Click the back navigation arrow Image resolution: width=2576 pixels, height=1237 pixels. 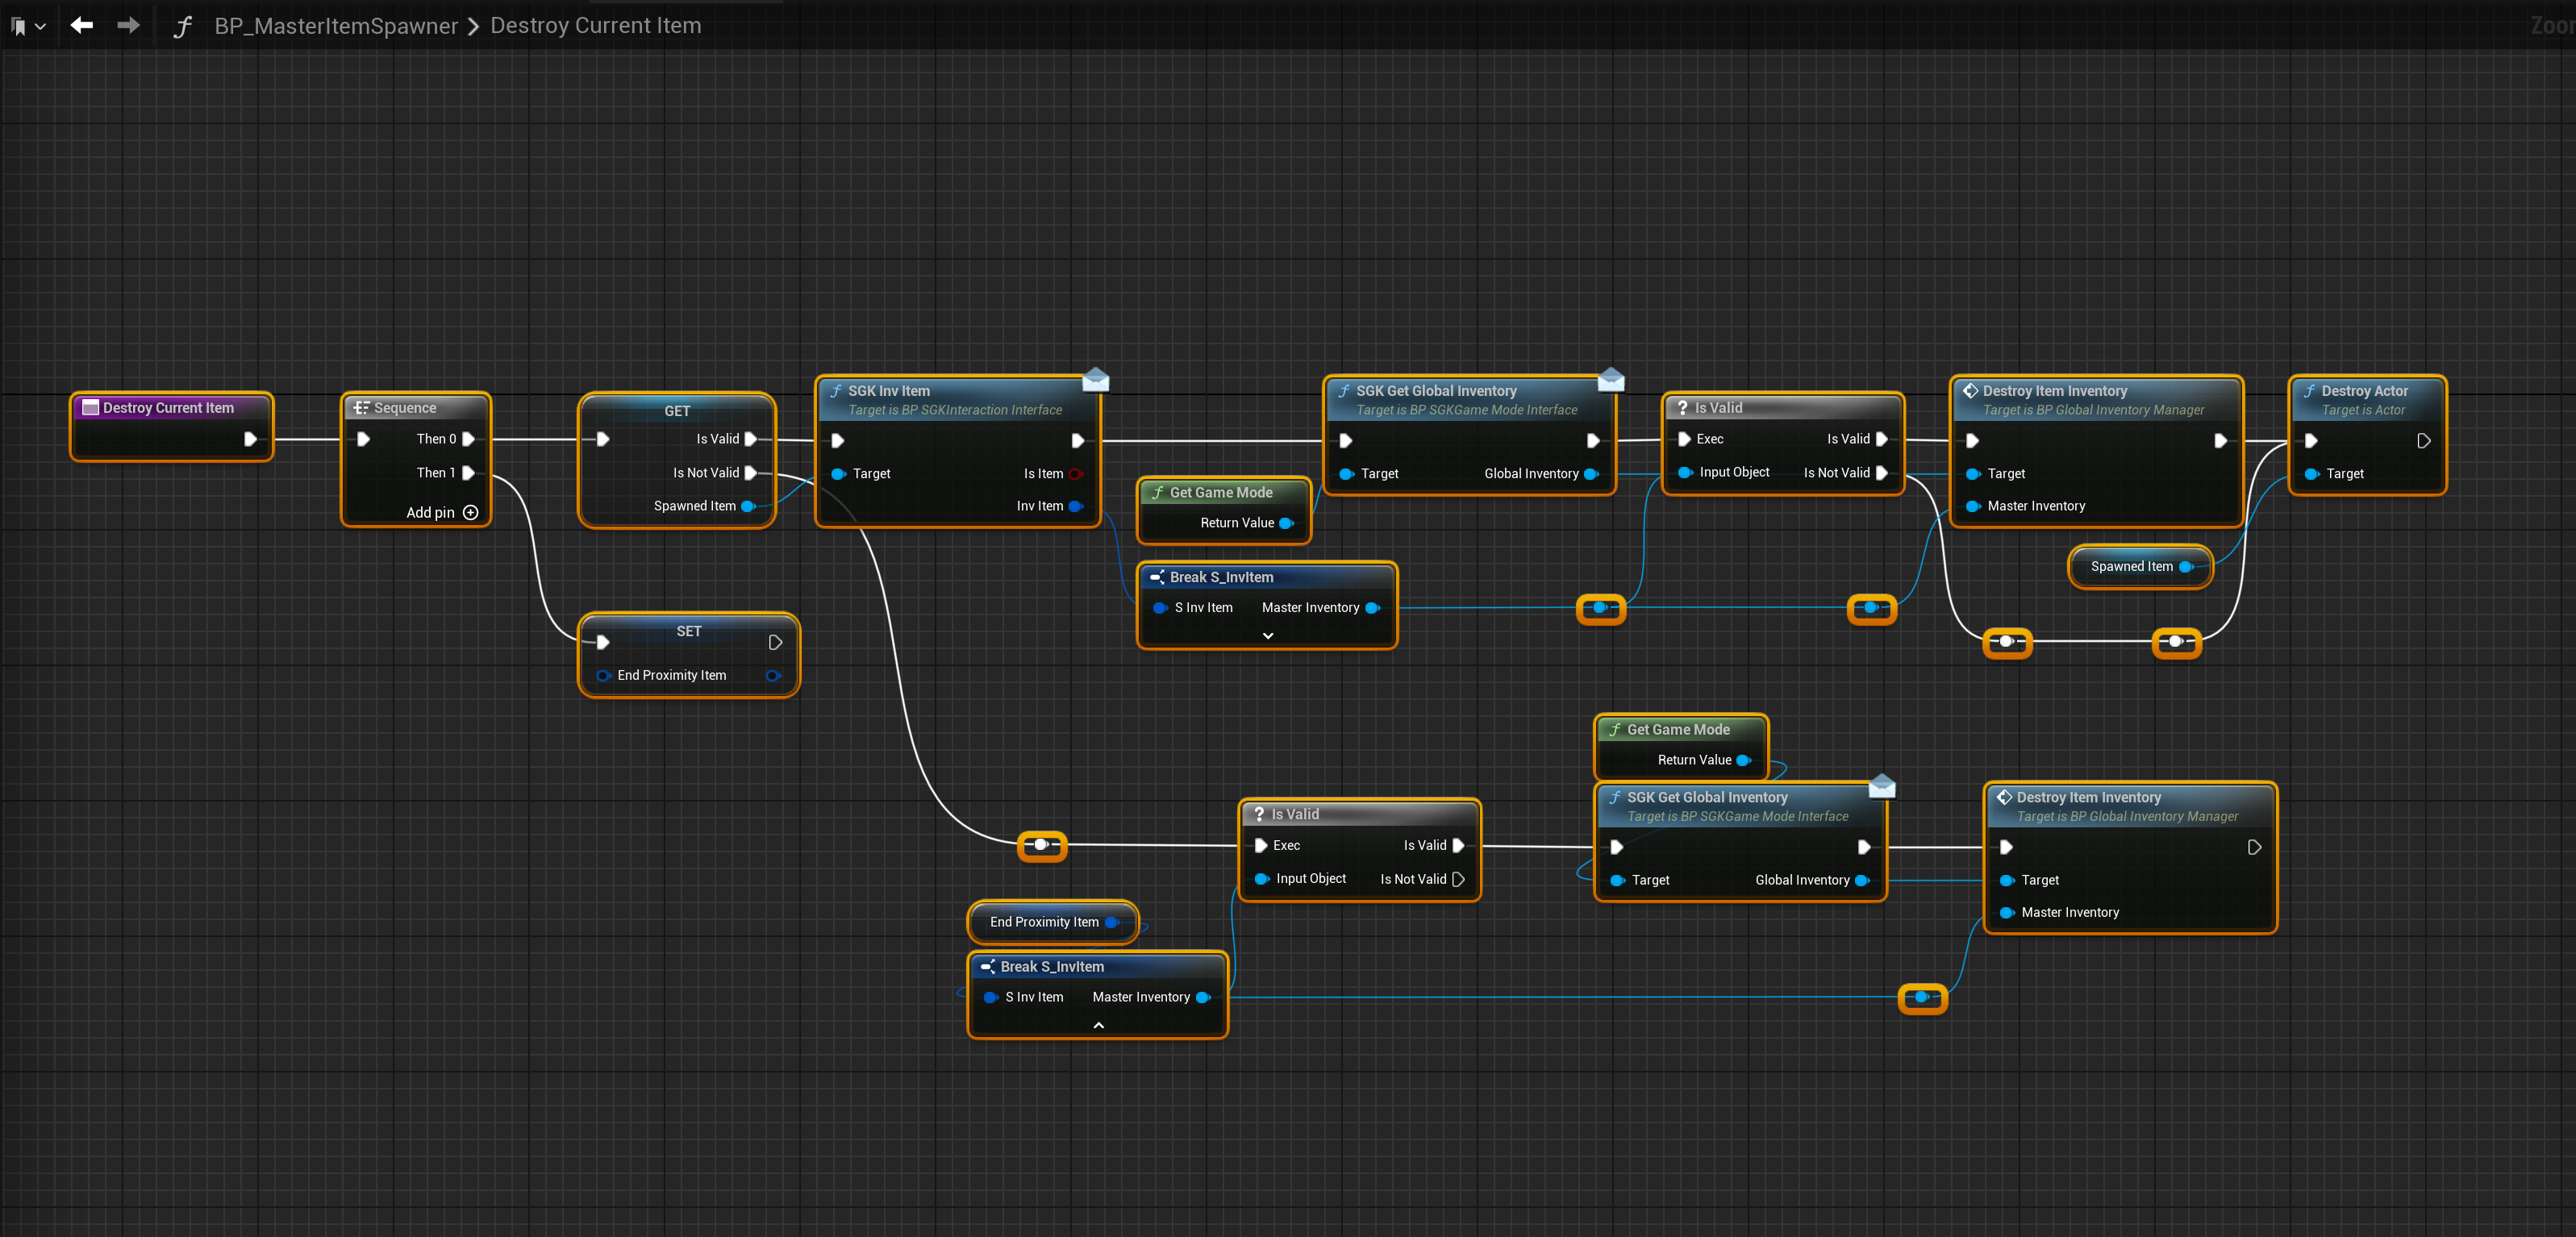click(82, 25)
